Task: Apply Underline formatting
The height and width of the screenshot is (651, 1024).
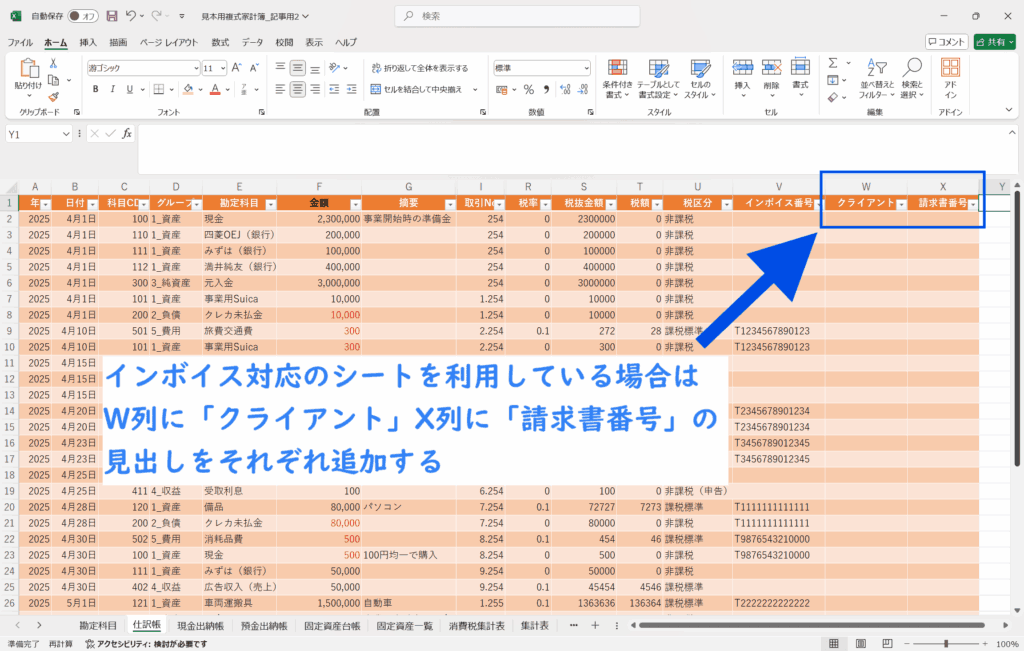Action: pos(129,89)
